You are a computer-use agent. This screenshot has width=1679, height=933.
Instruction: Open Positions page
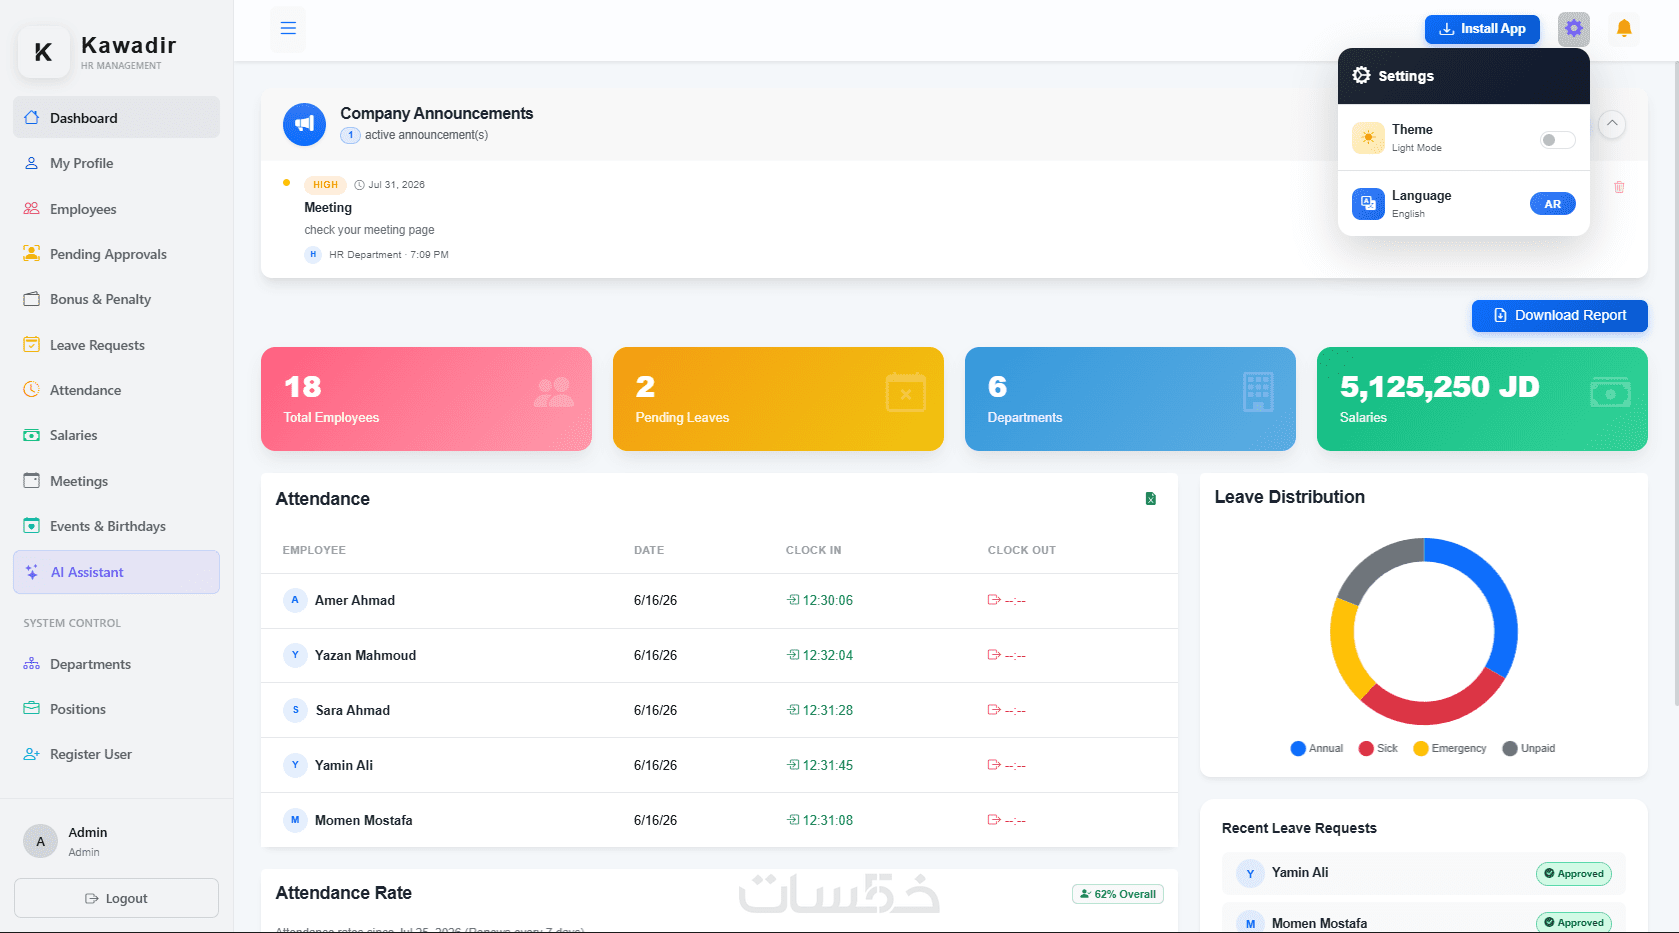tap(116, 709)
